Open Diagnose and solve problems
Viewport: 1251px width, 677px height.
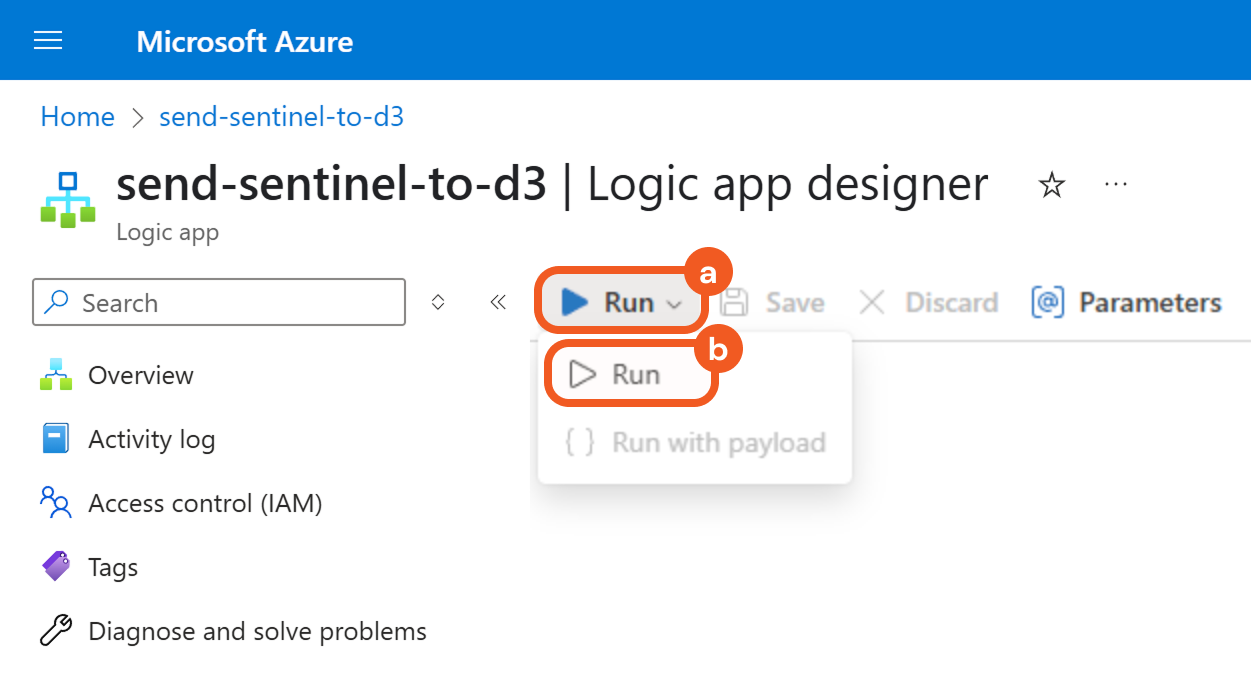(257, 632)
